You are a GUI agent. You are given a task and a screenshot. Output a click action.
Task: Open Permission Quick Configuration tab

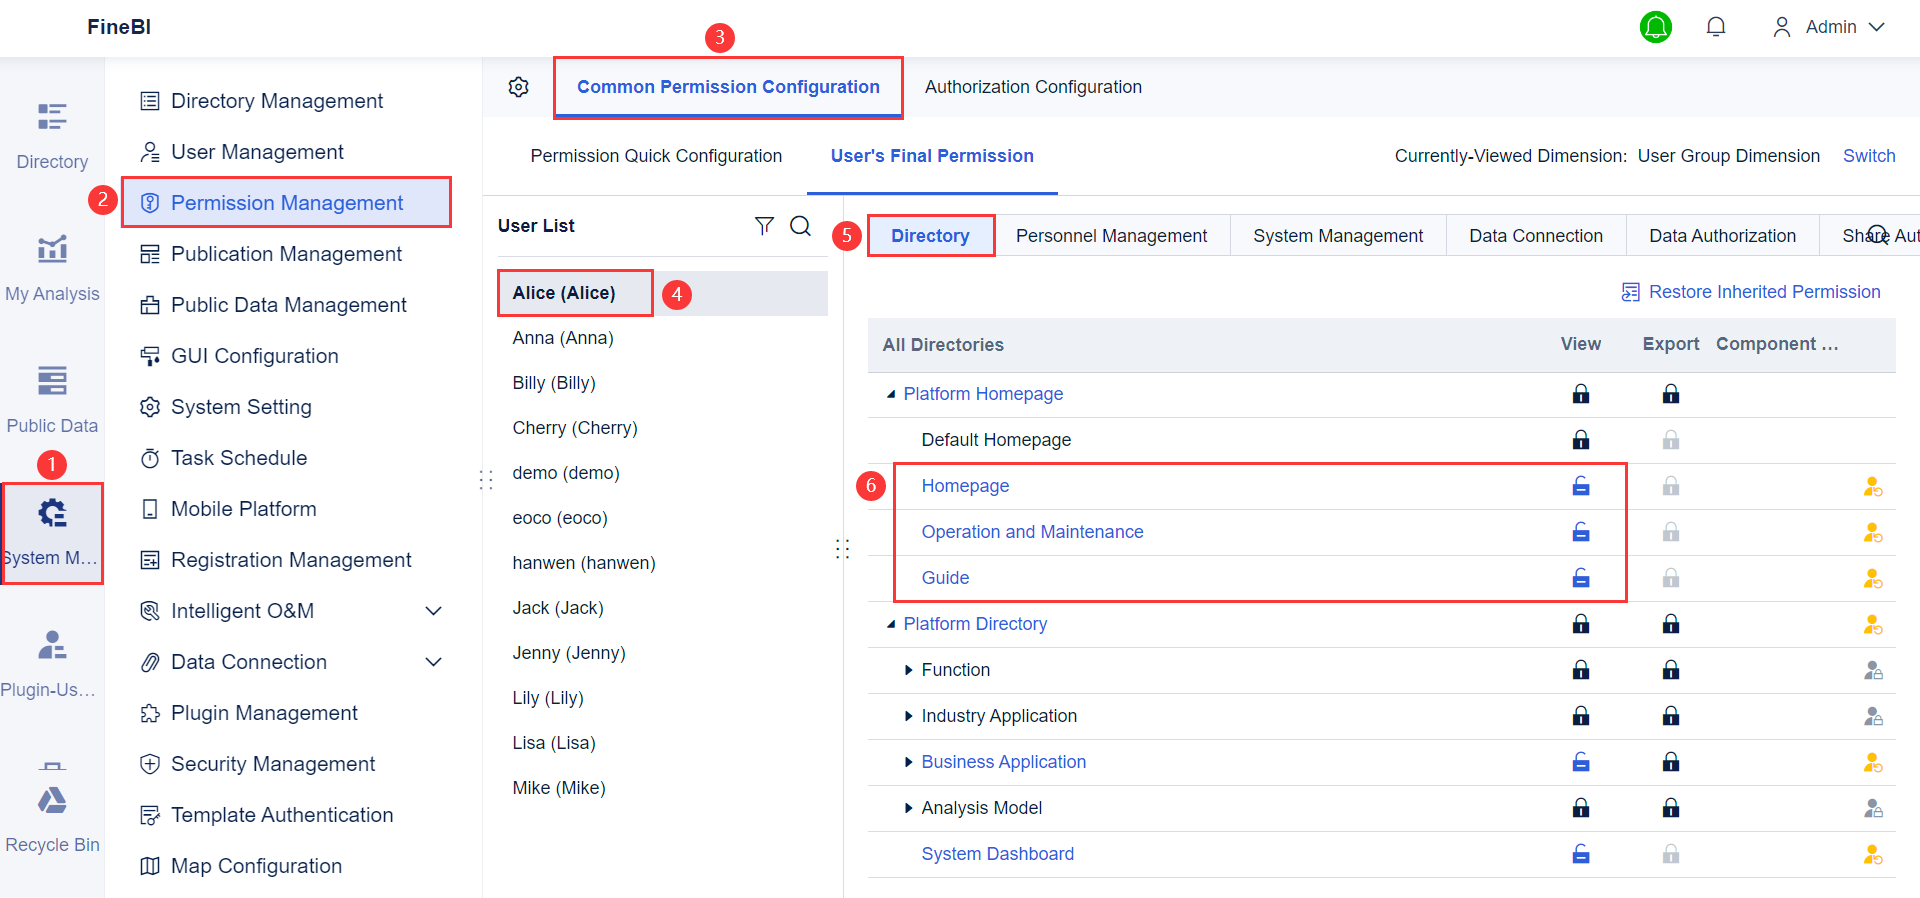(x=656, y=156)
